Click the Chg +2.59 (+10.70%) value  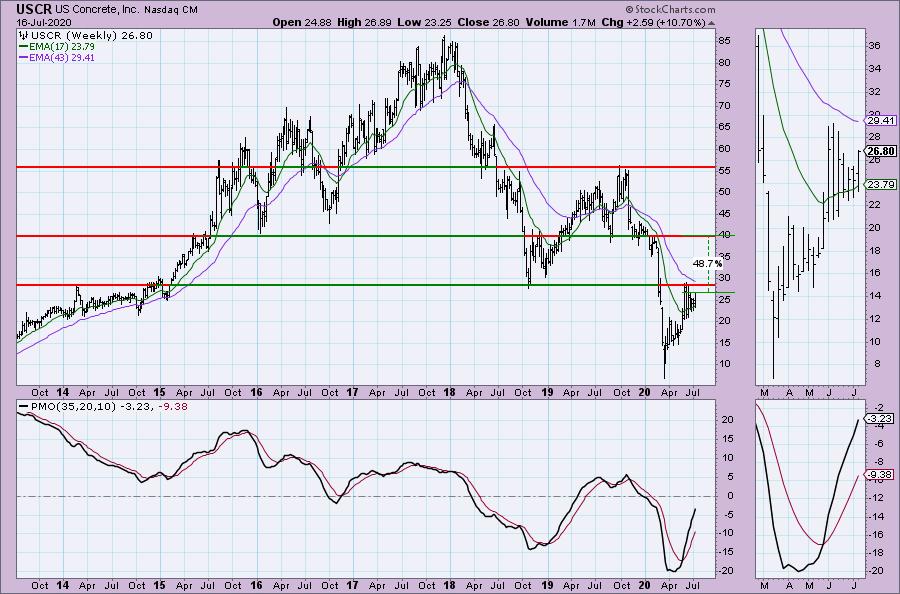coord(653,22)
